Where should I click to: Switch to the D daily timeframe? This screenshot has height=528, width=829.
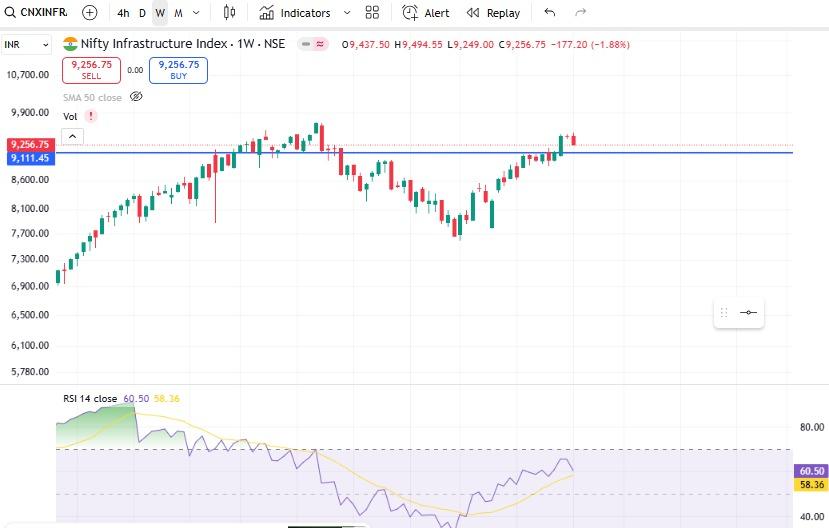(142, 13)
